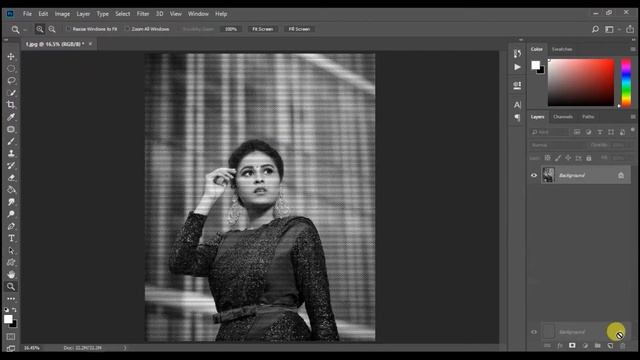Image resolution: width=640 pixels, height=360 pixels.
Task: Open the Actions panel play icon
Action: coord(517,67)
